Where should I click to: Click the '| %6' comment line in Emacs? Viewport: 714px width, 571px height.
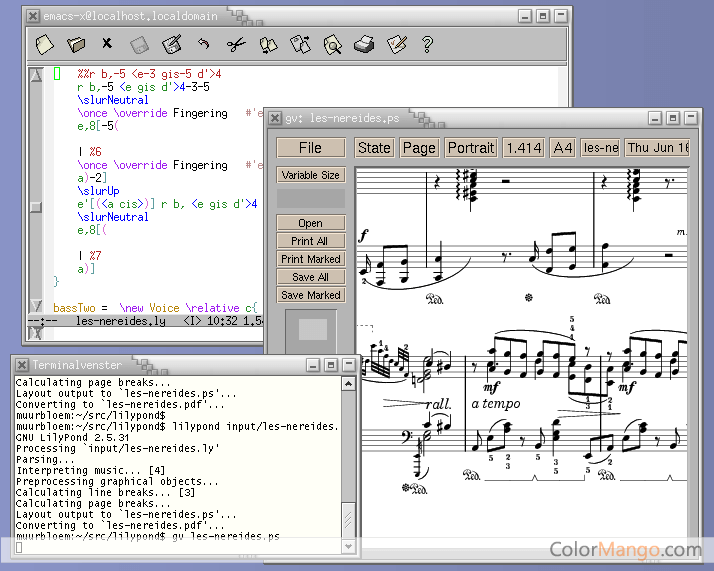tap(90, 152)
